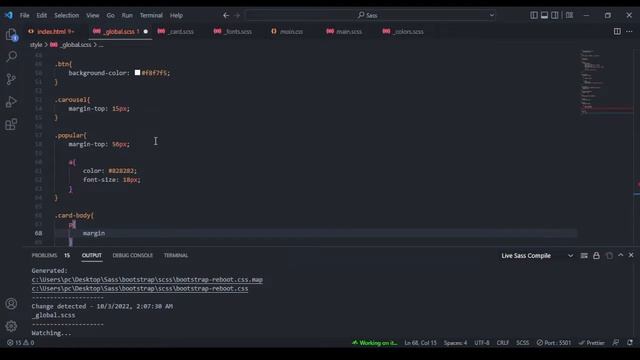
Task: Click the code minimap overview
Action: (606, 82)
